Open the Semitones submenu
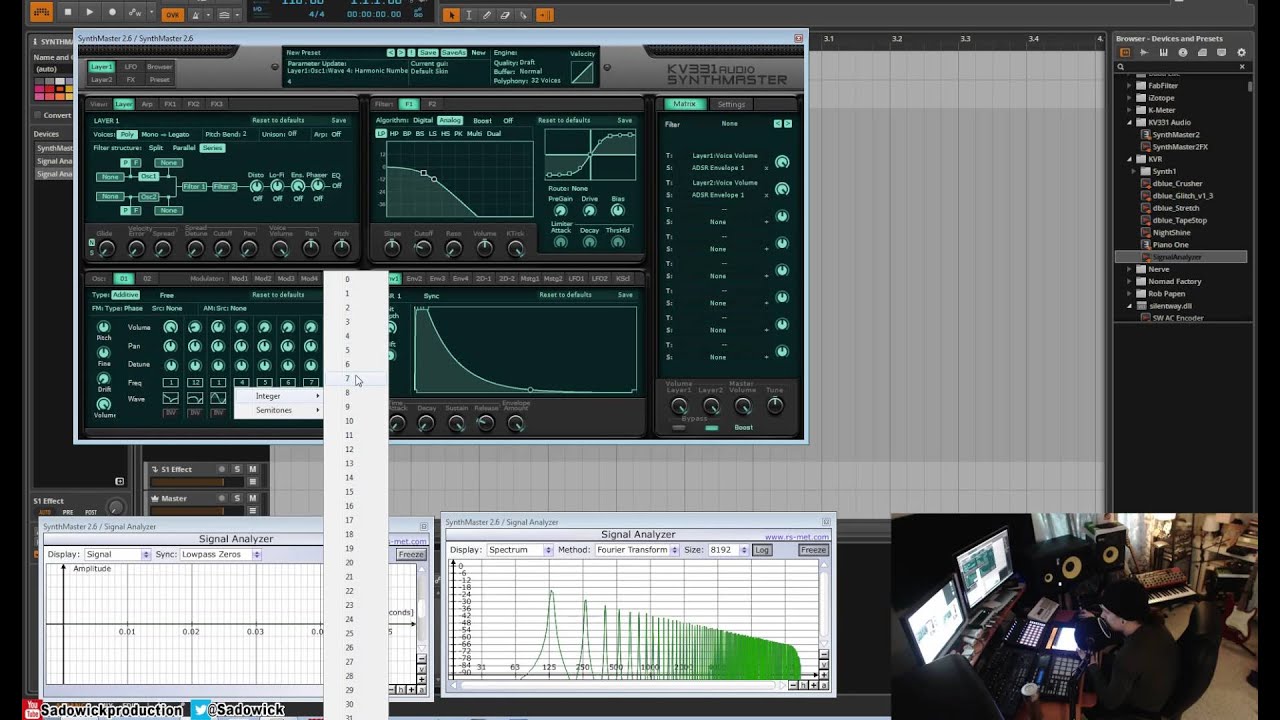The width and height of the screenshot is (1280, 720). (x=279, y=410)
